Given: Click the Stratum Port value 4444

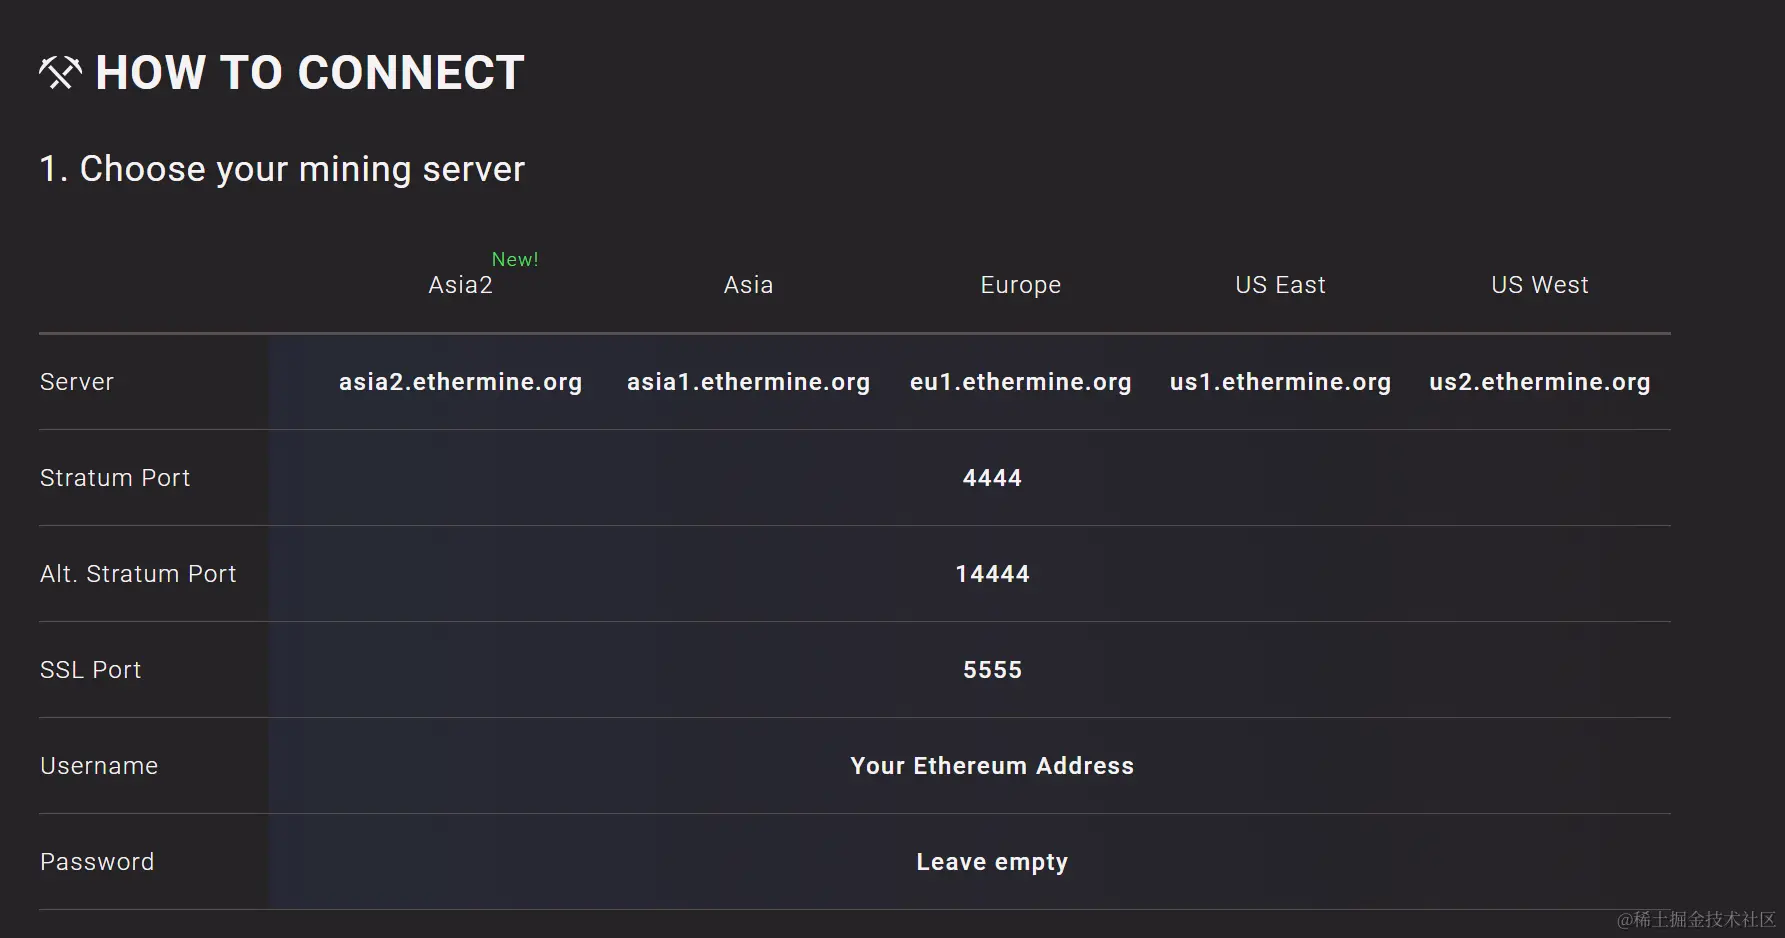Looking at the screenshot, I should [x=992, y=478].
